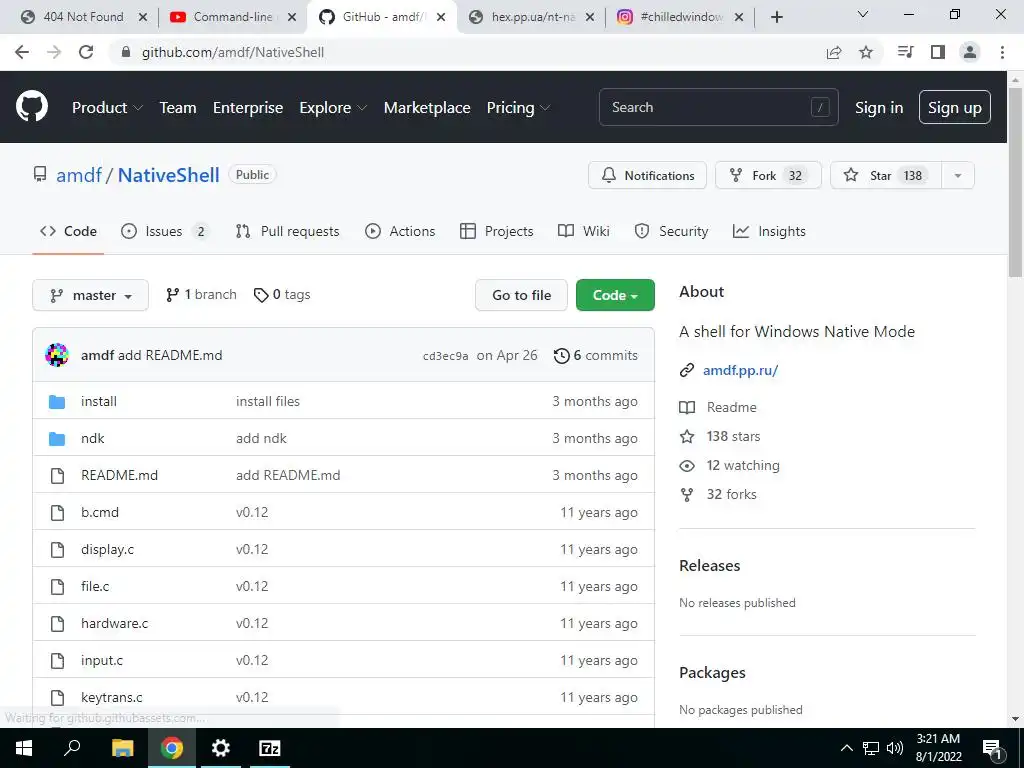Click the browser address bar URL
1024x768 pixels.
click(x=232, y=52)
